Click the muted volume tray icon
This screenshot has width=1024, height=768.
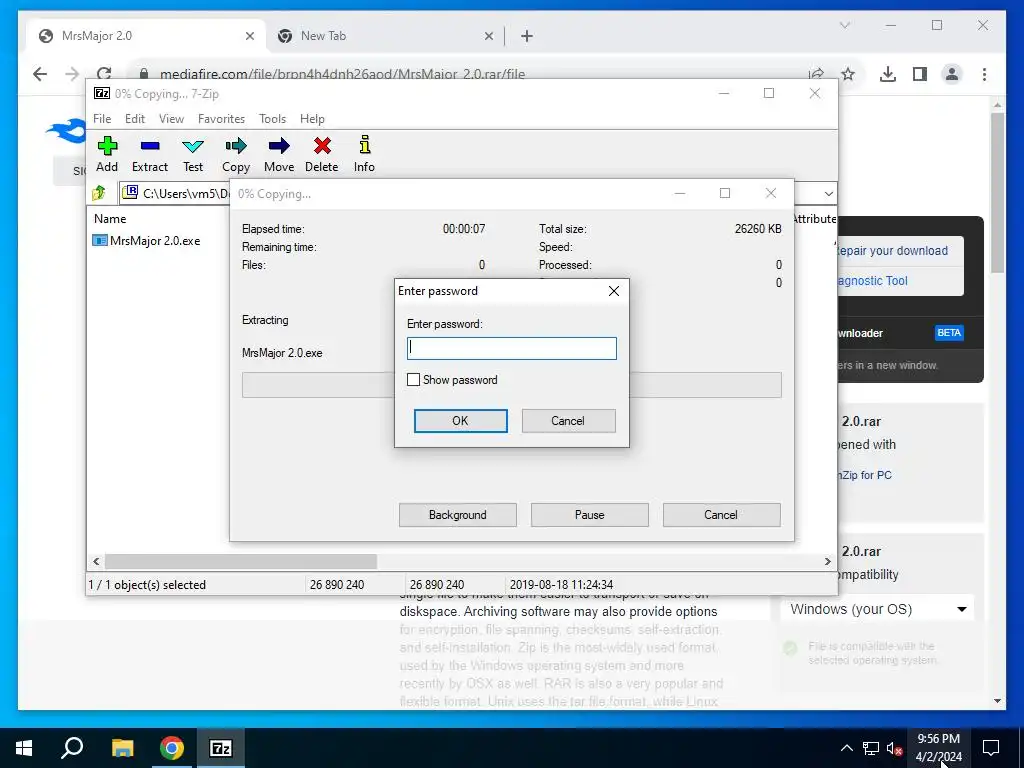(x=894, y=748)
